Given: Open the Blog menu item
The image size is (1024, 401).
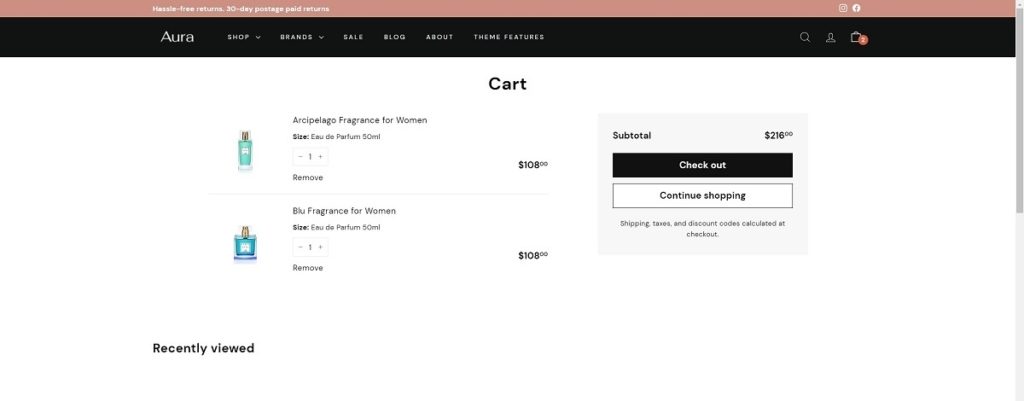Looking at the screenshot, I should click(394, 37).
